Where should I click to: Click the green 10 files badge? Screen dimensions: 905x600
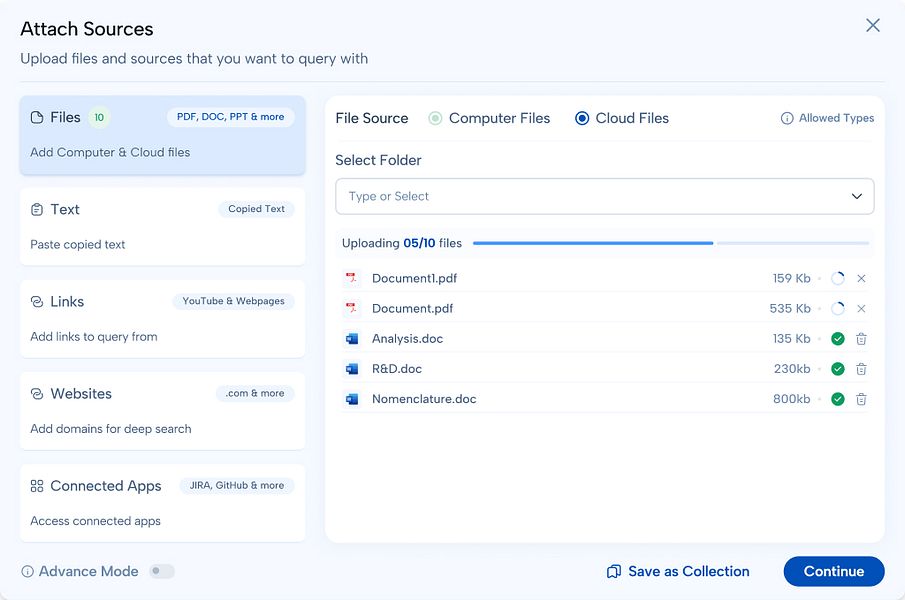pos(99,118)
